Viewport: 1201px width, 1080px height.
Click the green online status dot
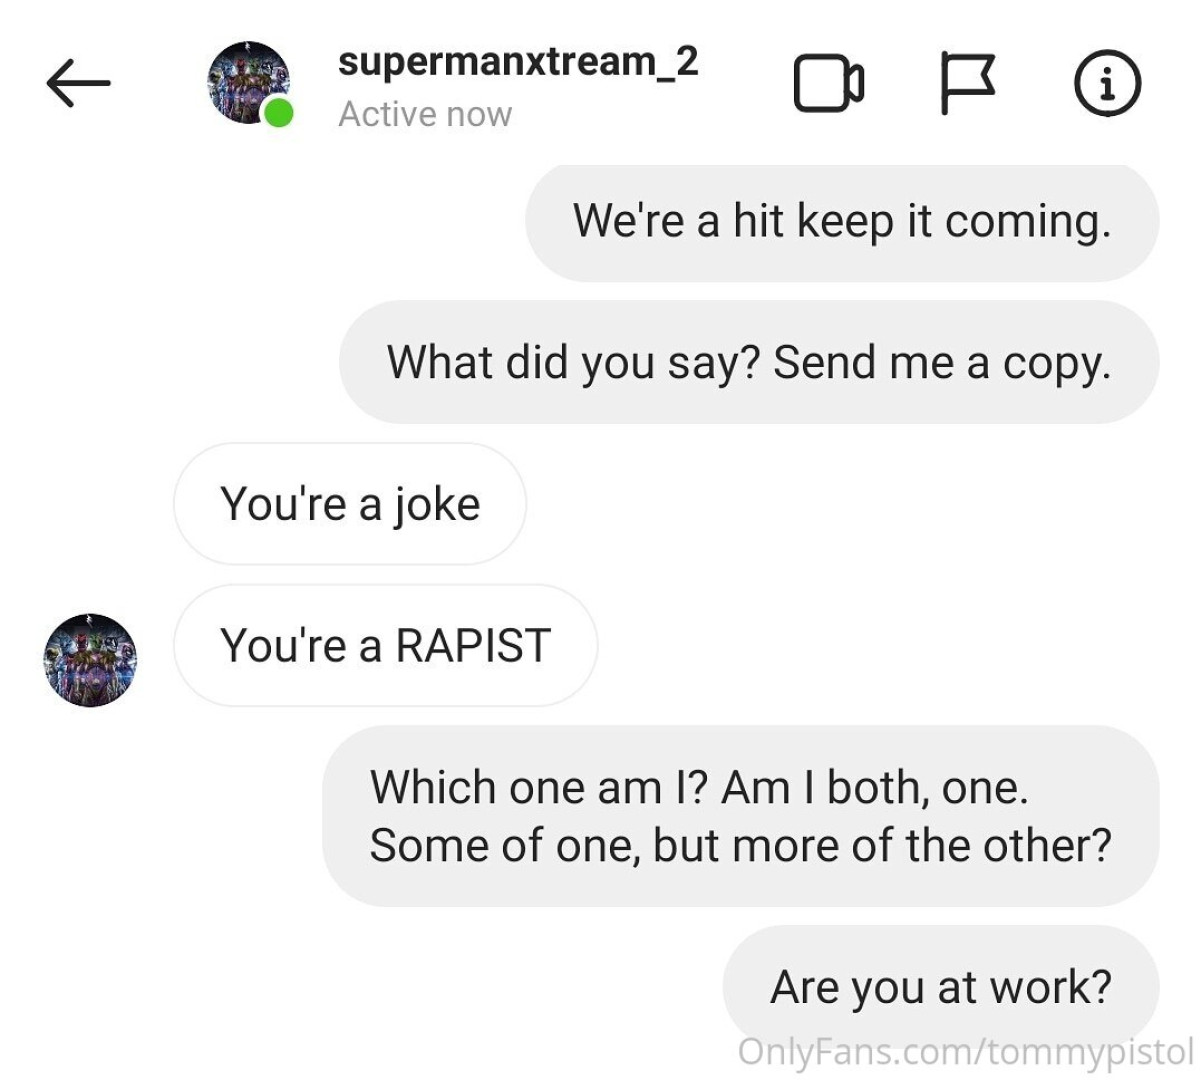pyautogui.click(x=278, y=113)
